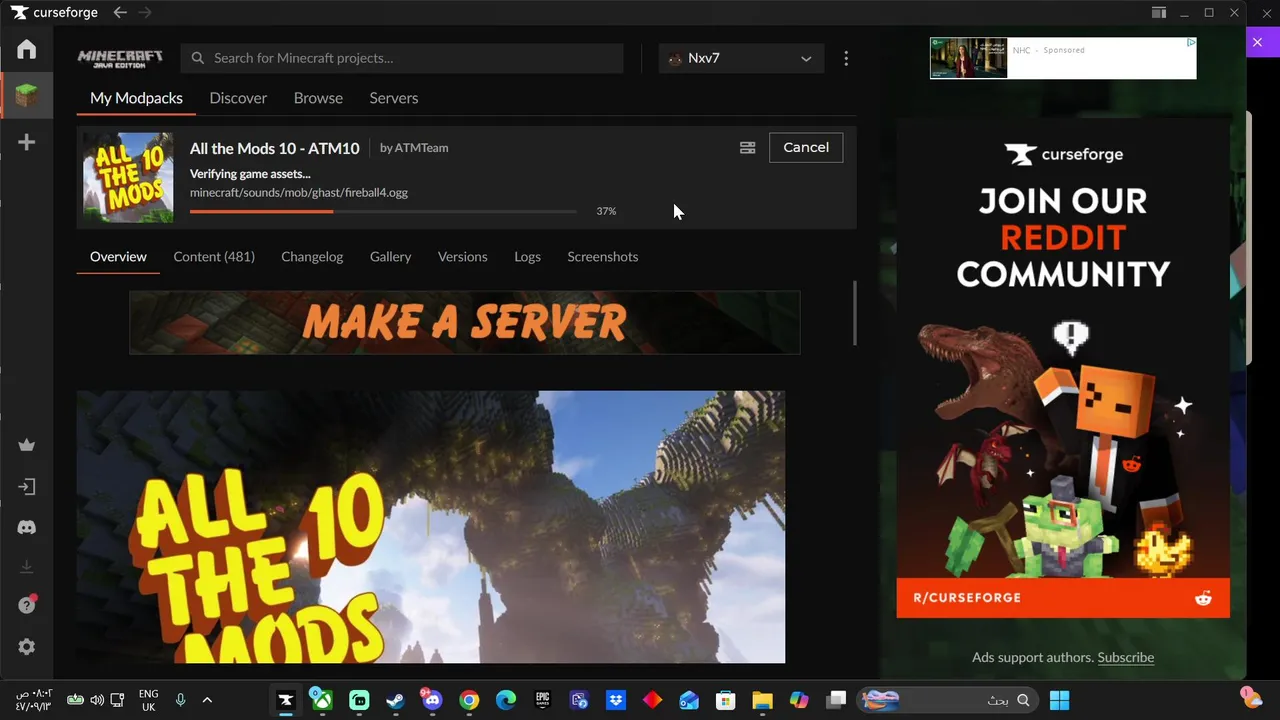The image size is (1280, 720).
Task: Open the Logs tab
Action: click(x=527, y=257)
